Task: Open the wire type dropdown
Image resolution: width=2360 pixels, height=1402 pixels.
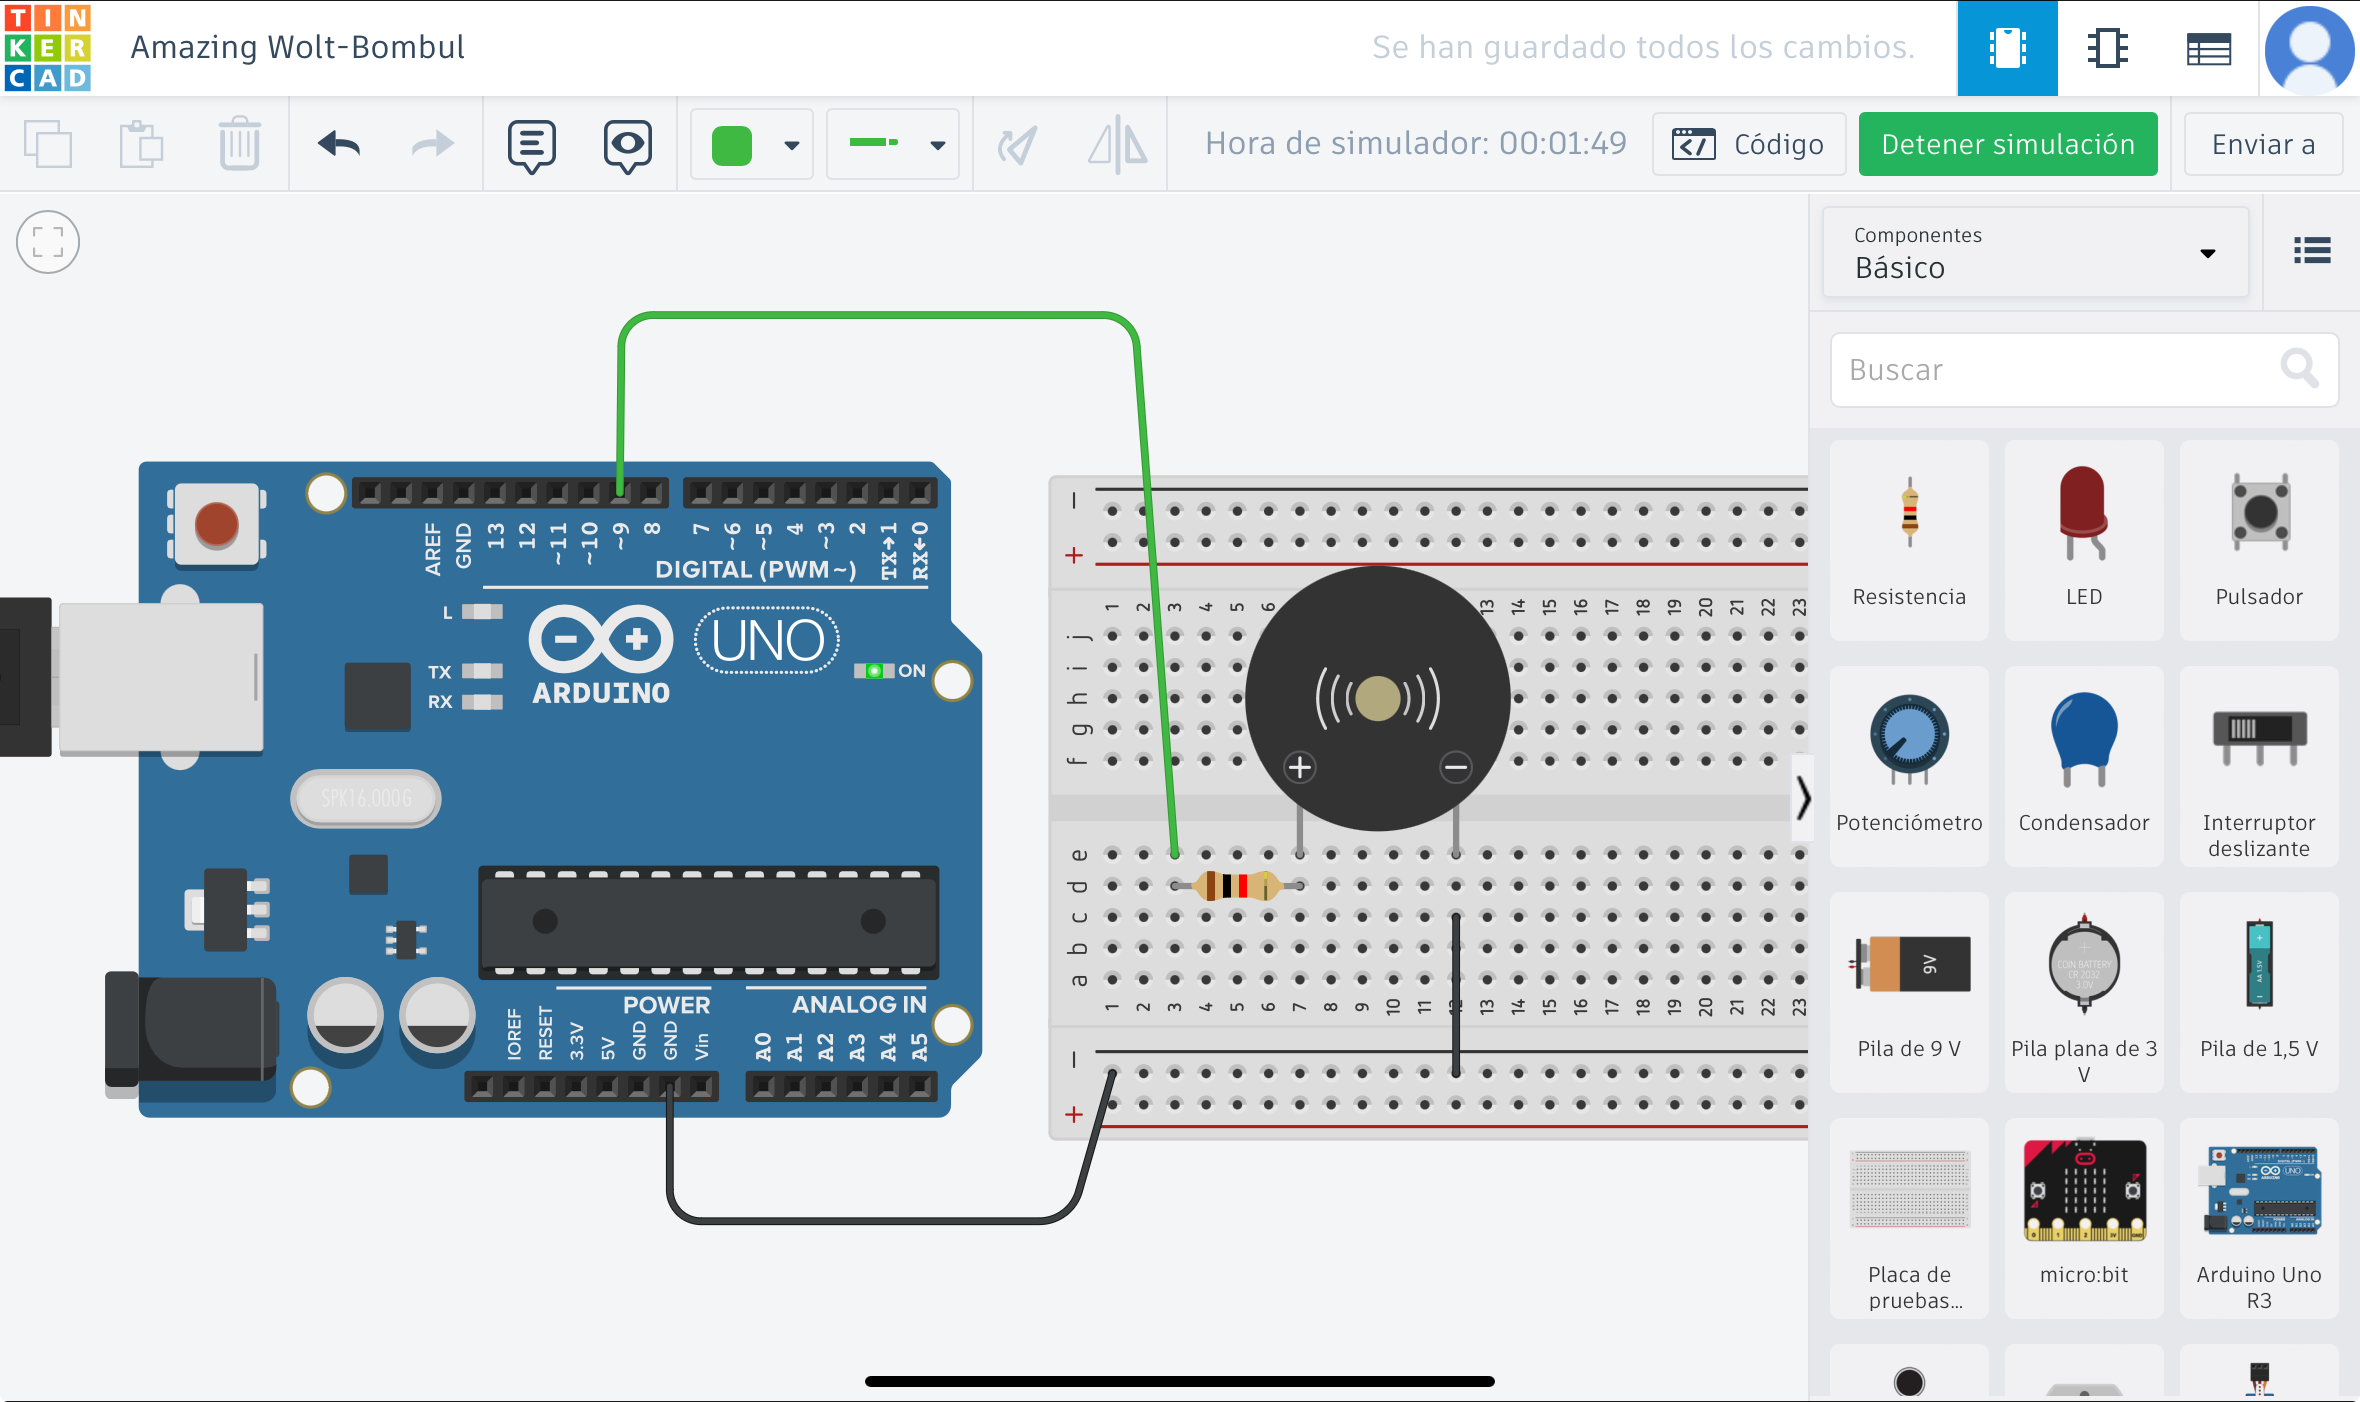Action: coord(937,145)
